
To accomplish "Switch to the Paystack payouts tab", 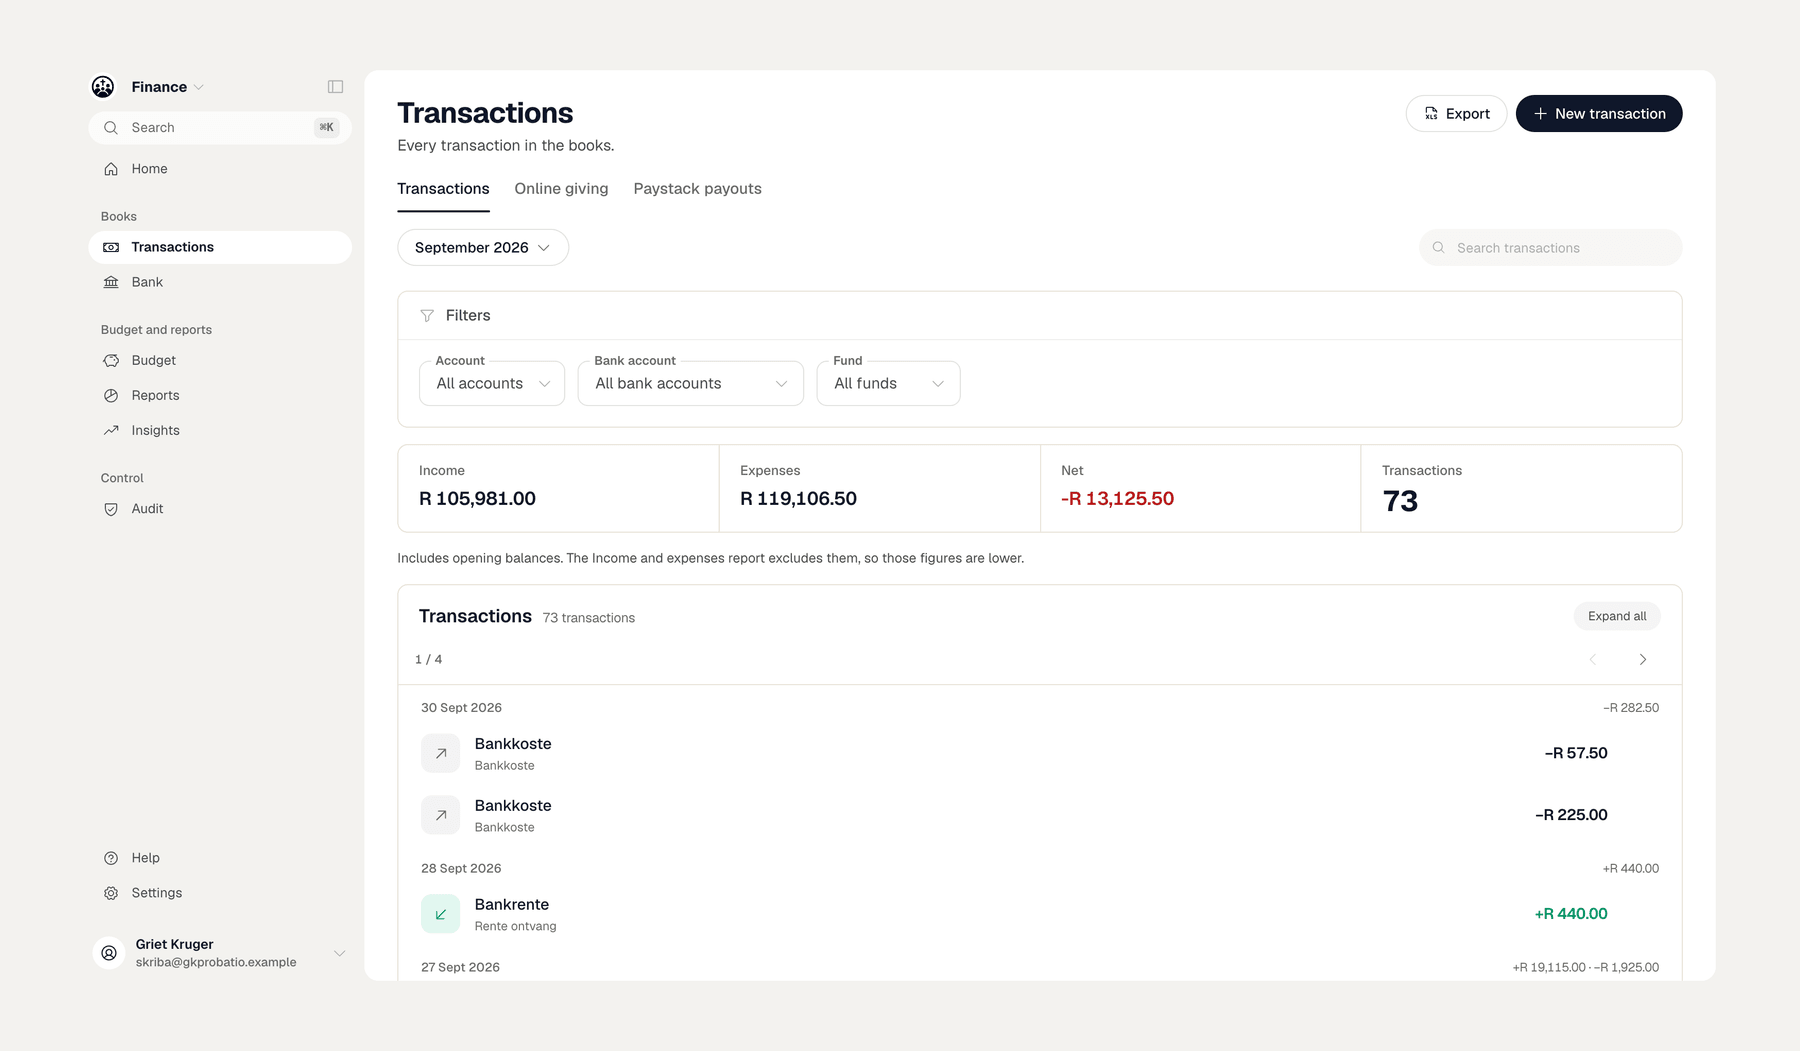I will [x=698, y=189].
